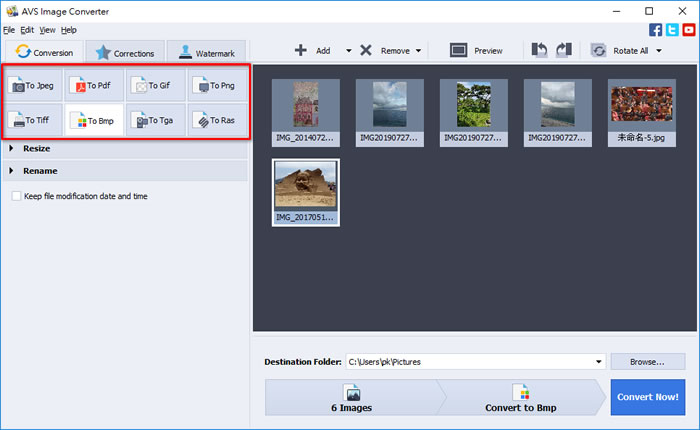The width and height of the screenshot is (700, 430).
Task: Select the To Ras format button
Action: pyautogui.click(x=217, y=120)
